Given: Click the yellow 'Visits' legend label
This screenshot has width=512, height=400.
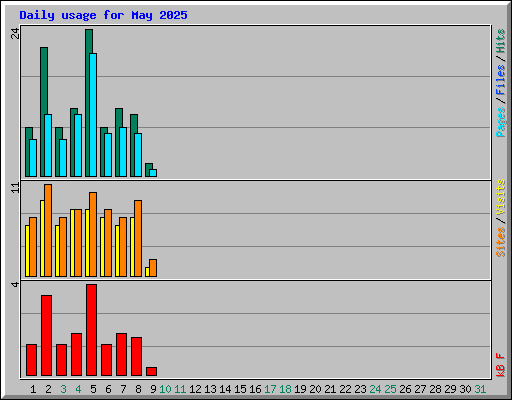Looking at the screenshot, I should [x=500, y=197].
